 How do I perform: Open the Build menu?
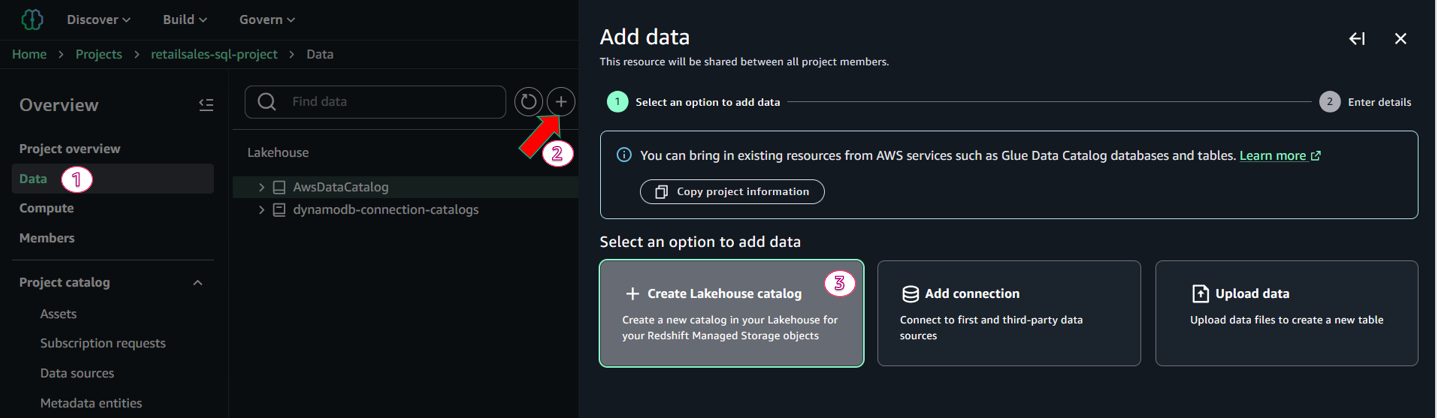(185, 19)
